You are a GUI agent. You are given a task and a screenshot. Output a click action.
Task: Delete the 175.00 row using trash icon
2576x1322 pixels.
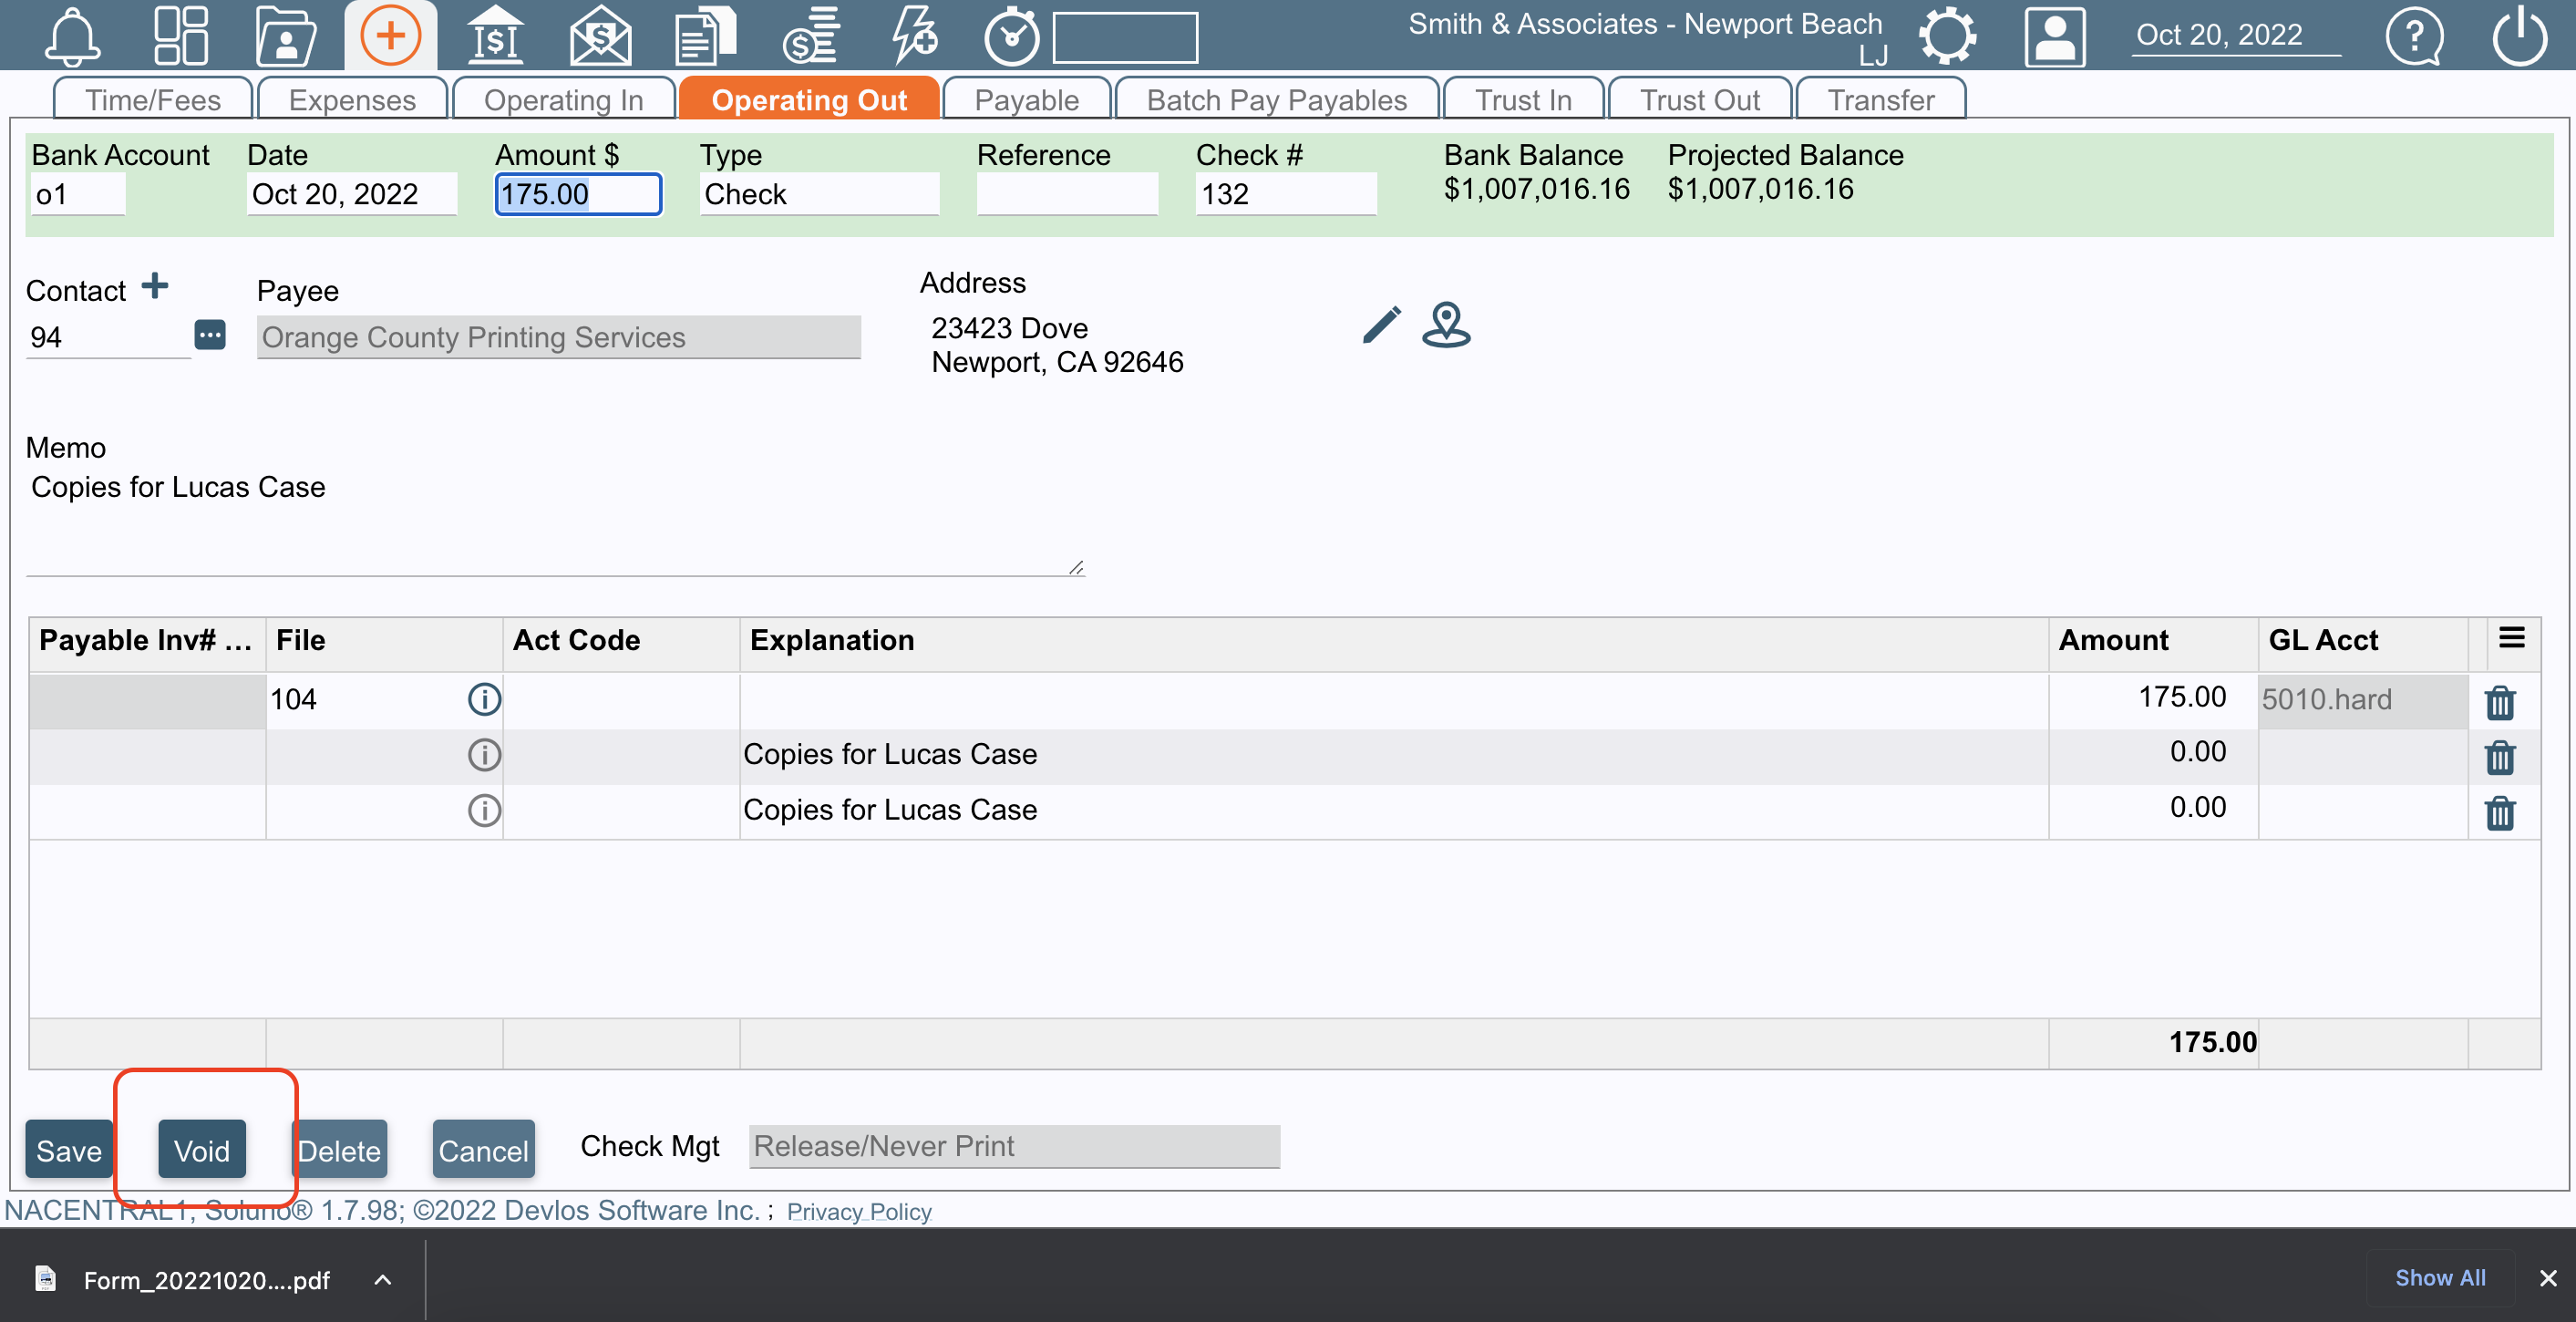[x=2500, y=703]
